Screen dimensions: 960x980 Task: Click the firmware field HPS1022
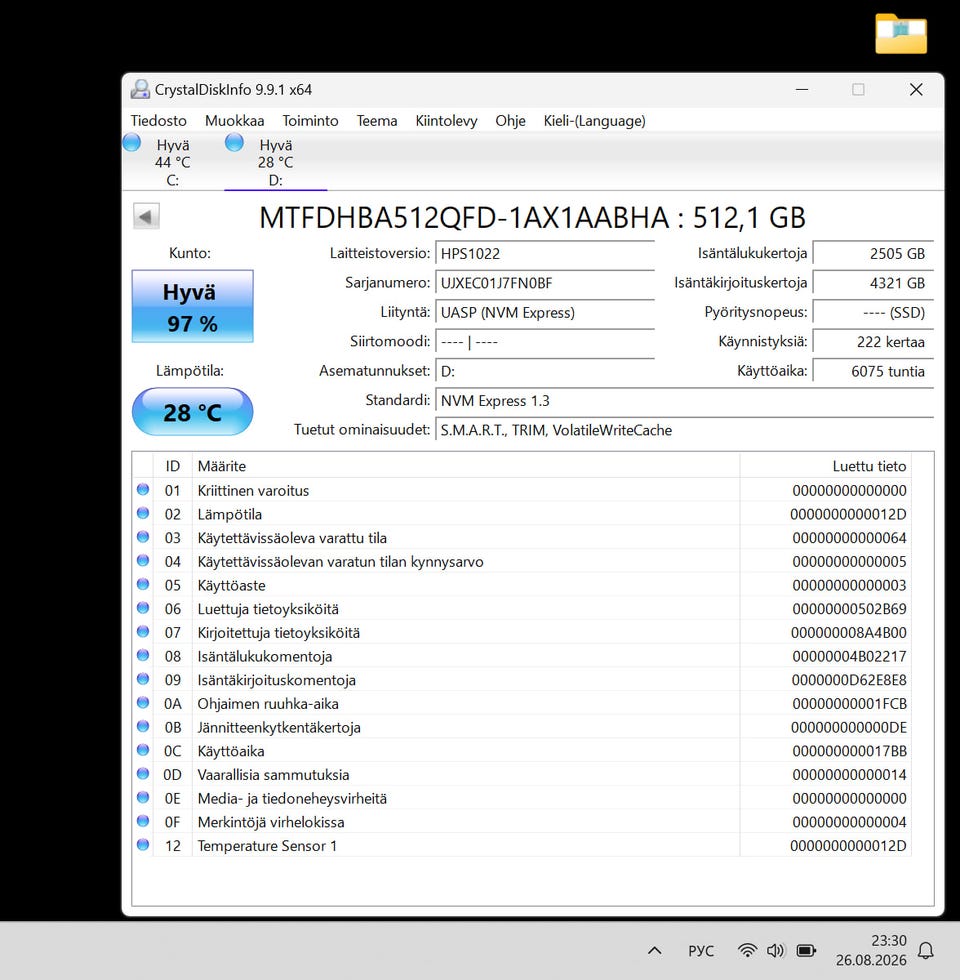point(544,254)
